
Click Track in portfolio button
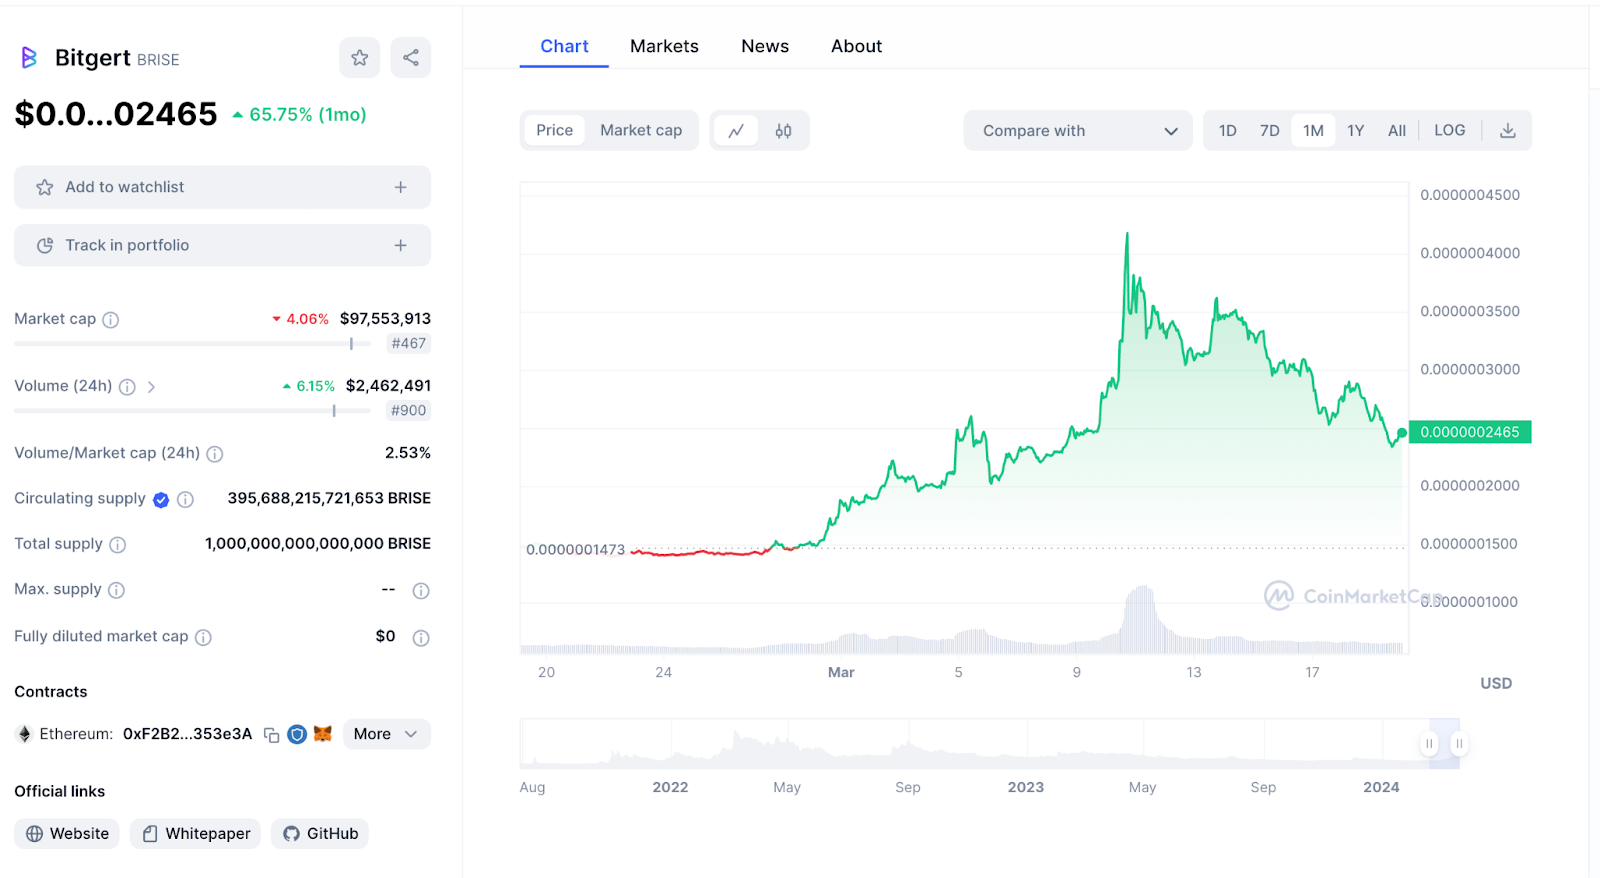[222, 245]
